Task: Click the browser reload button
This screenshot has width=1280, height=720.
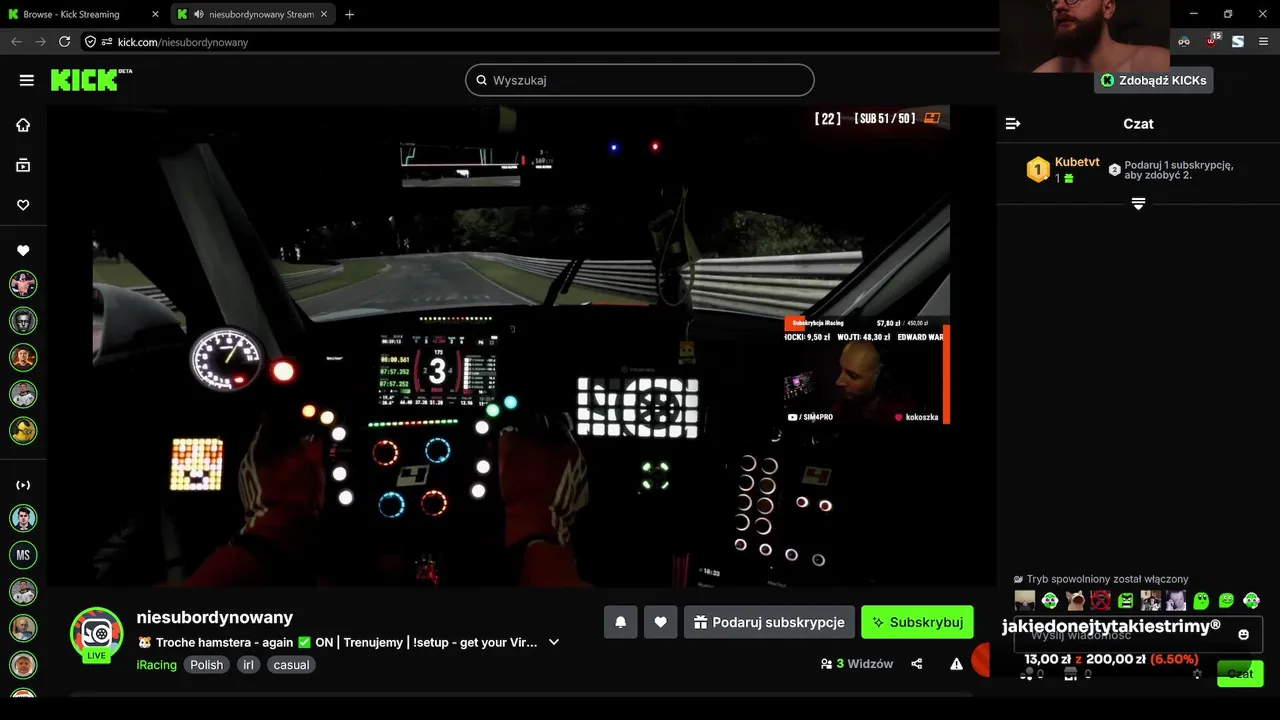Action: 65,42
